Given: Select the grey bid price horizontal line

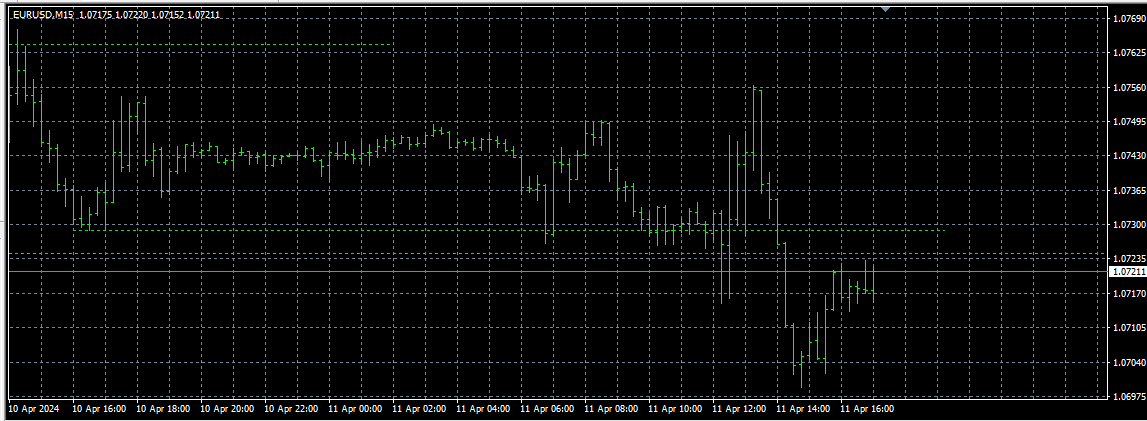Looking at the screenshot, I should pos(556,271).
